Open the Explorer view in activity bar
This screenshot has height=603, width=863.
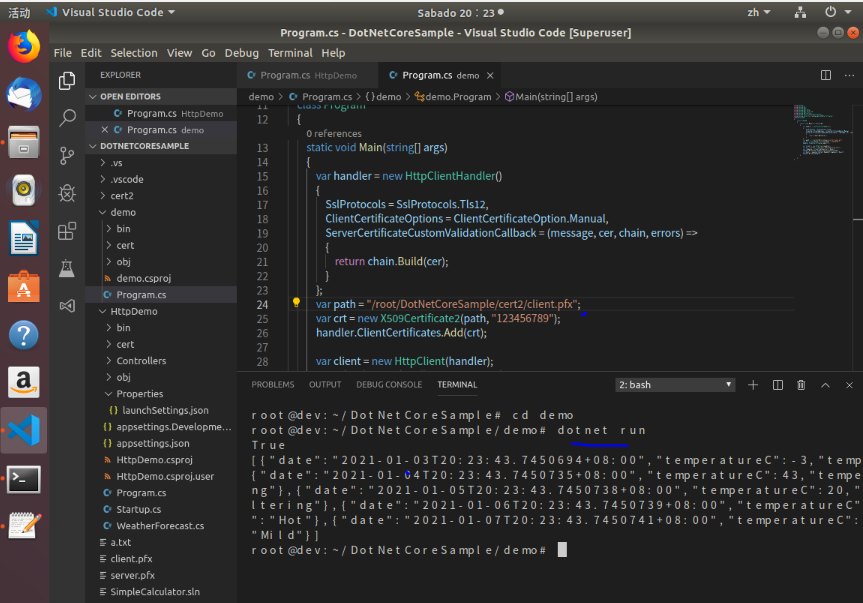pyautogui.click(x=67, y=81)
